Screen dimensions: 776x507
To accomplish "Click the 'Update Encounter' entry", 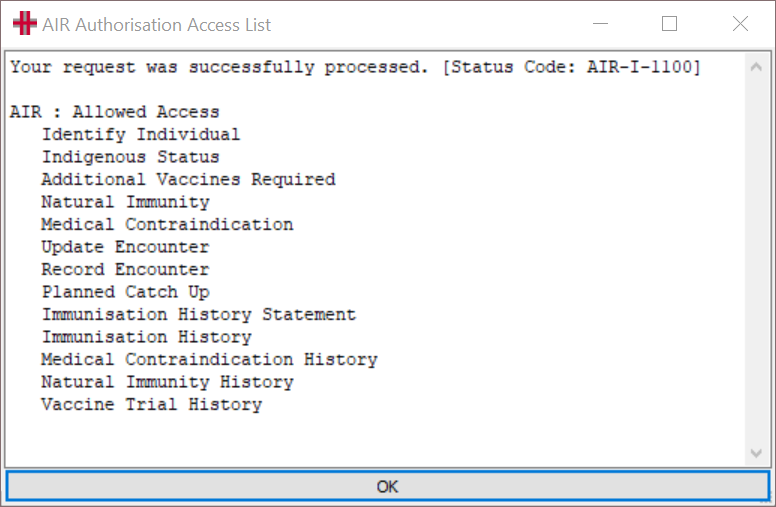I will point(125,247).
